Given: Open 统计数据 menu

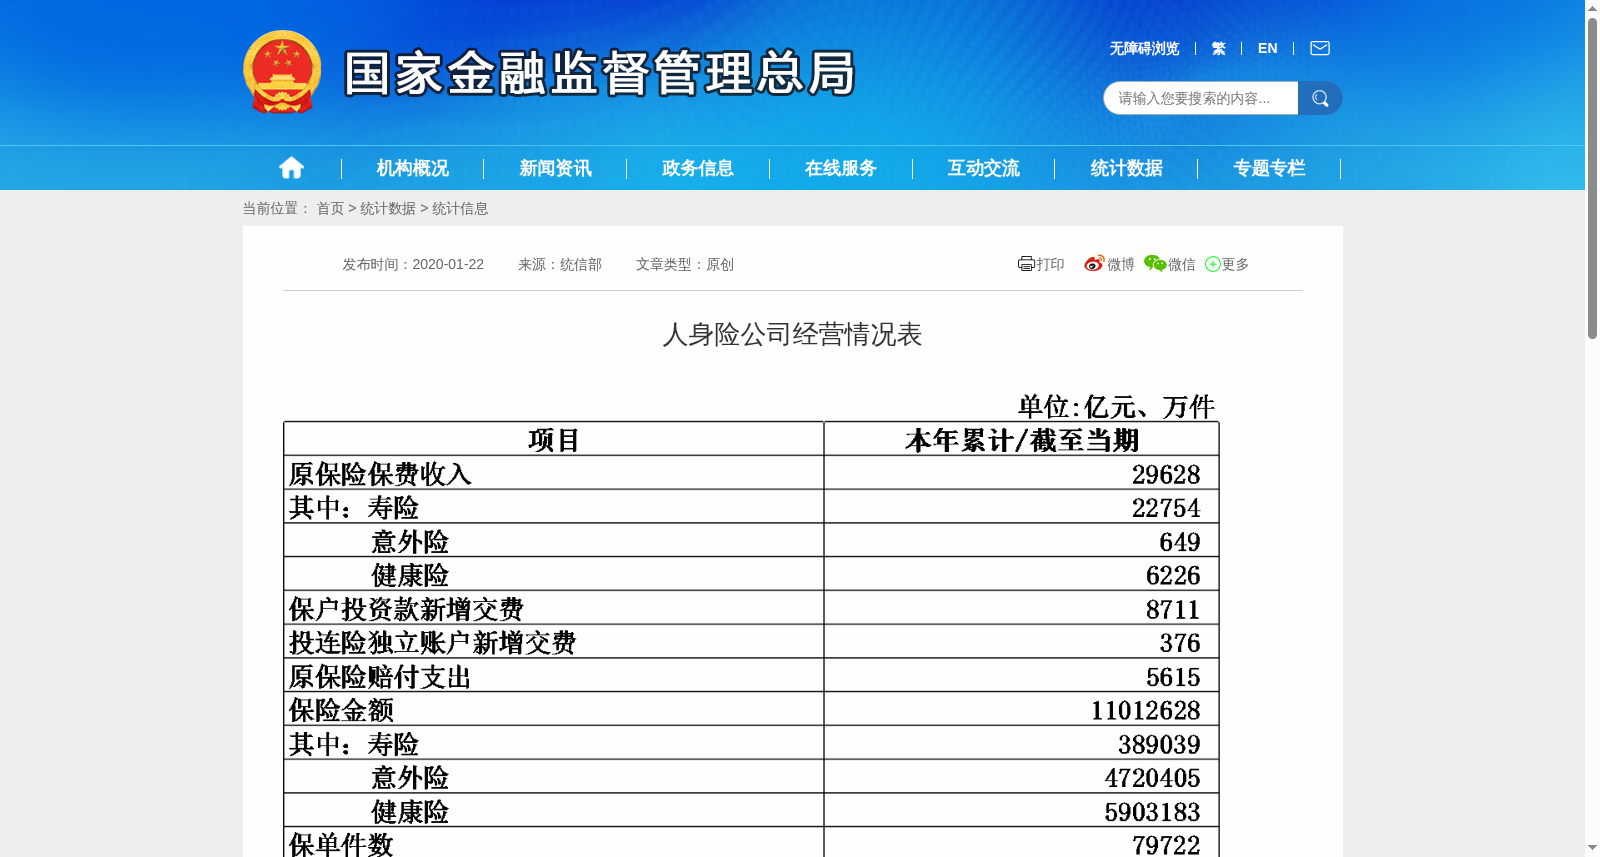Looking at the screenshot, I should click(1127, 168).
